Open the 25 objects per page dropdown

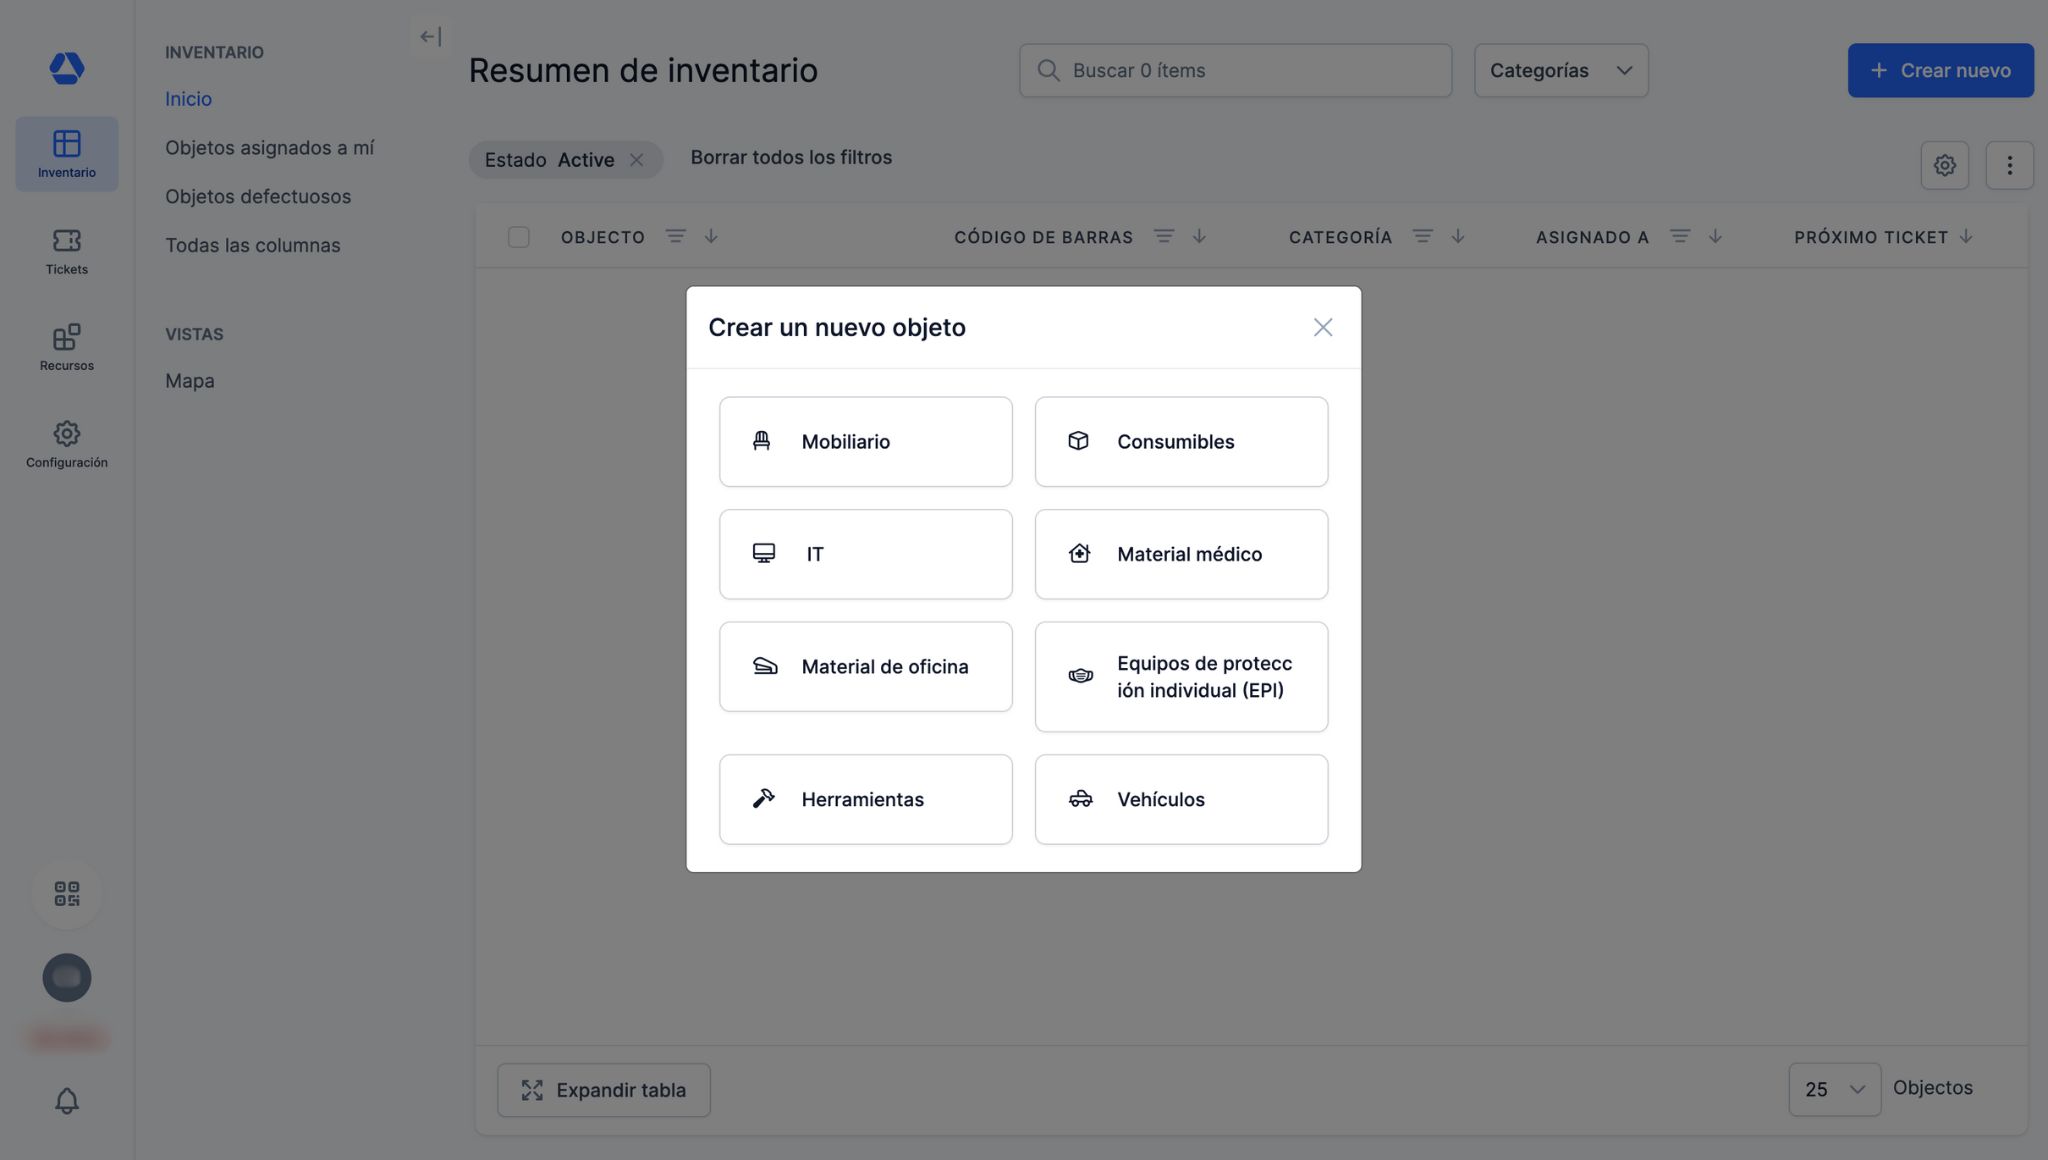(1834, 1089)
